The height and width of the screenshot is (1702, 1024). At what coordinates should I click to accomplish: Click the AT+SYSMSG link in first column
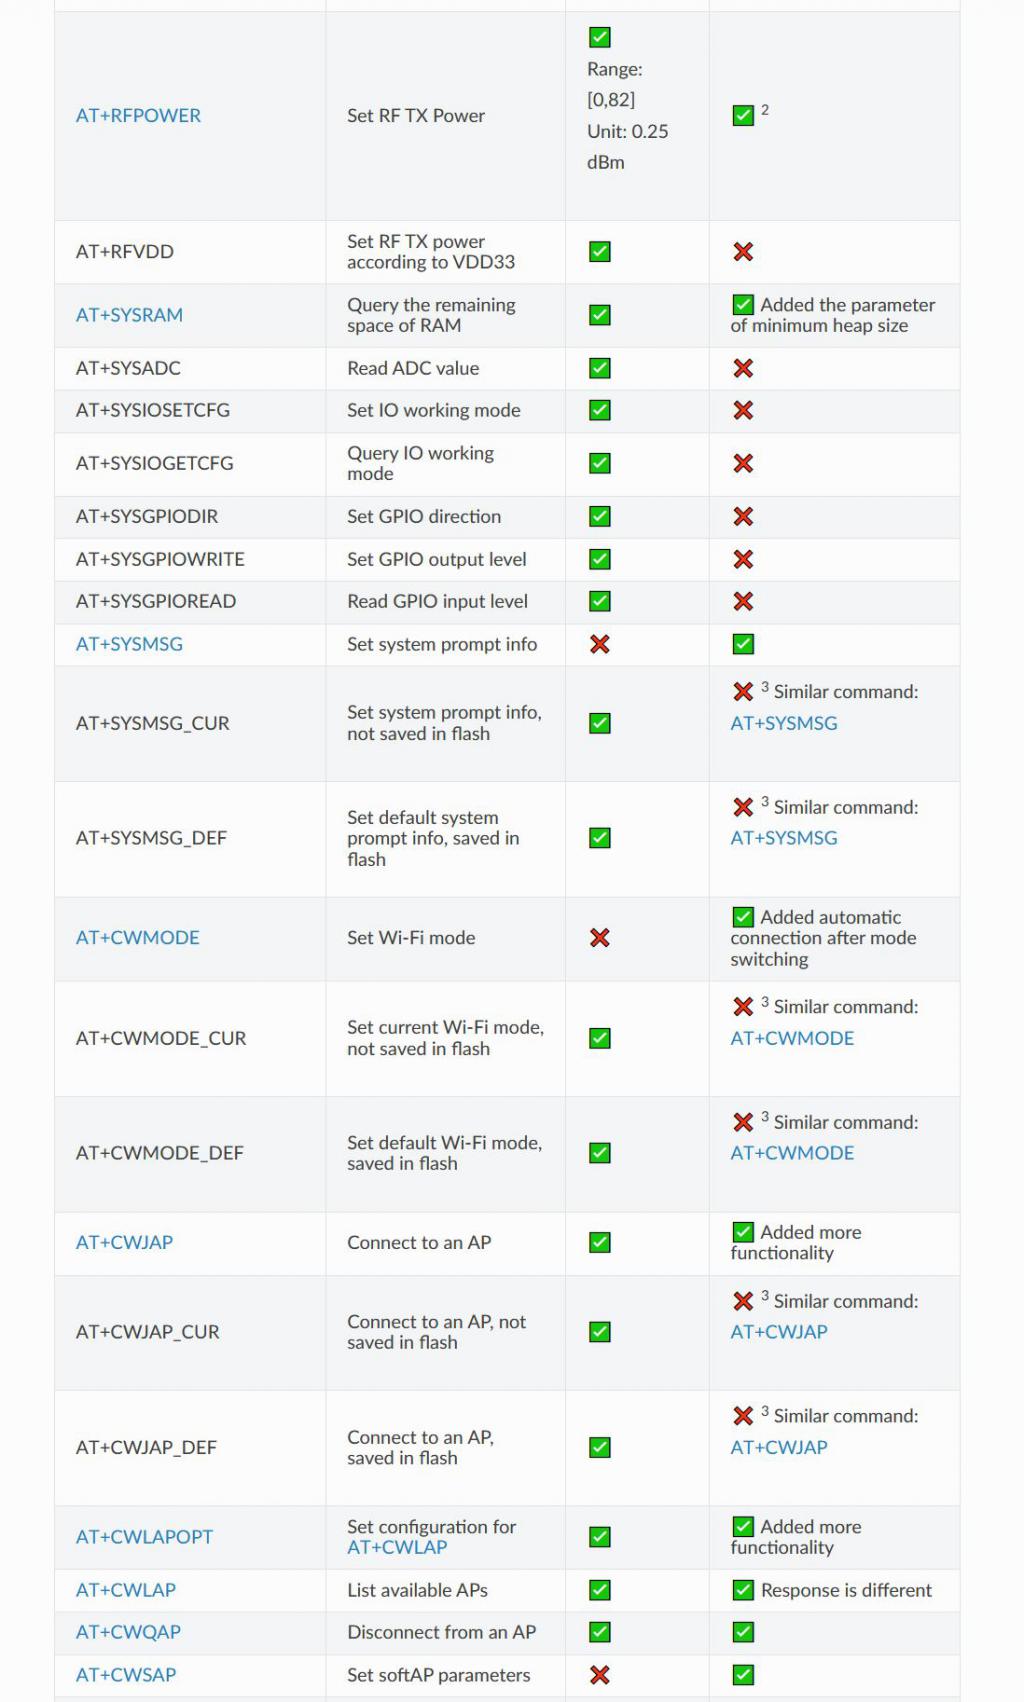[129, 644]
